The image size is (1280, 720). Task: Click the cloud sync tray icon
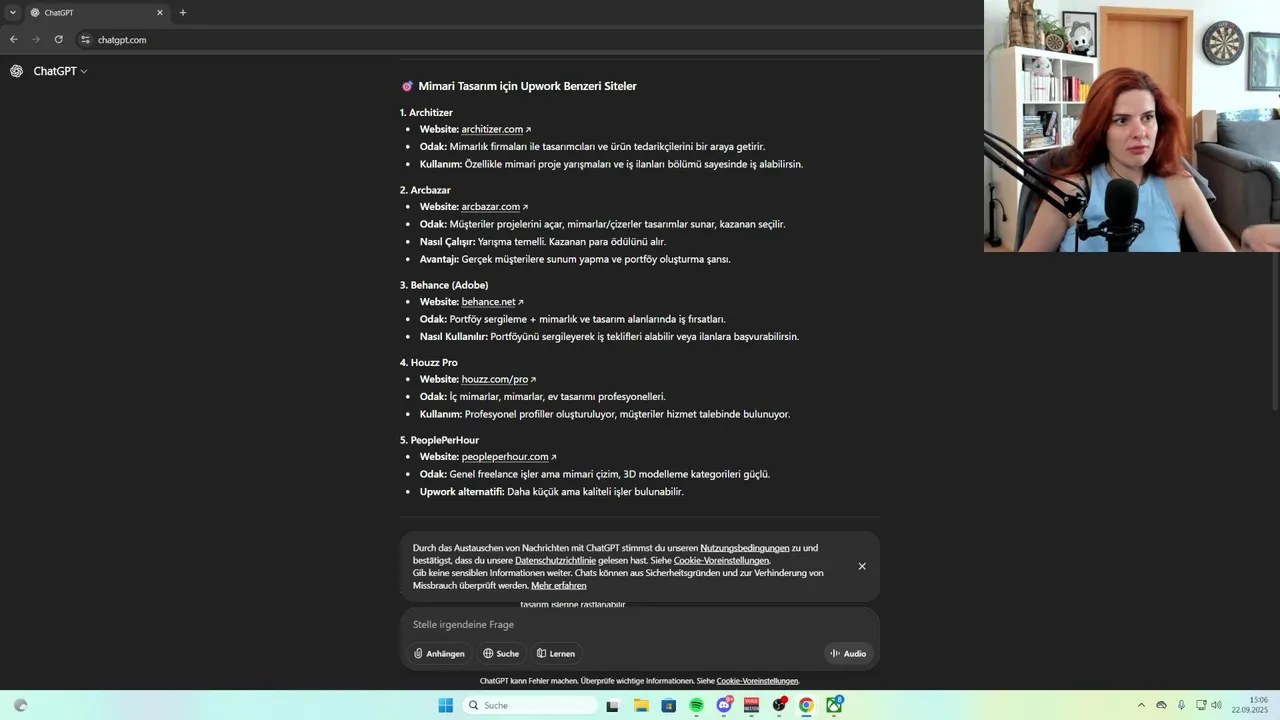1161,705
